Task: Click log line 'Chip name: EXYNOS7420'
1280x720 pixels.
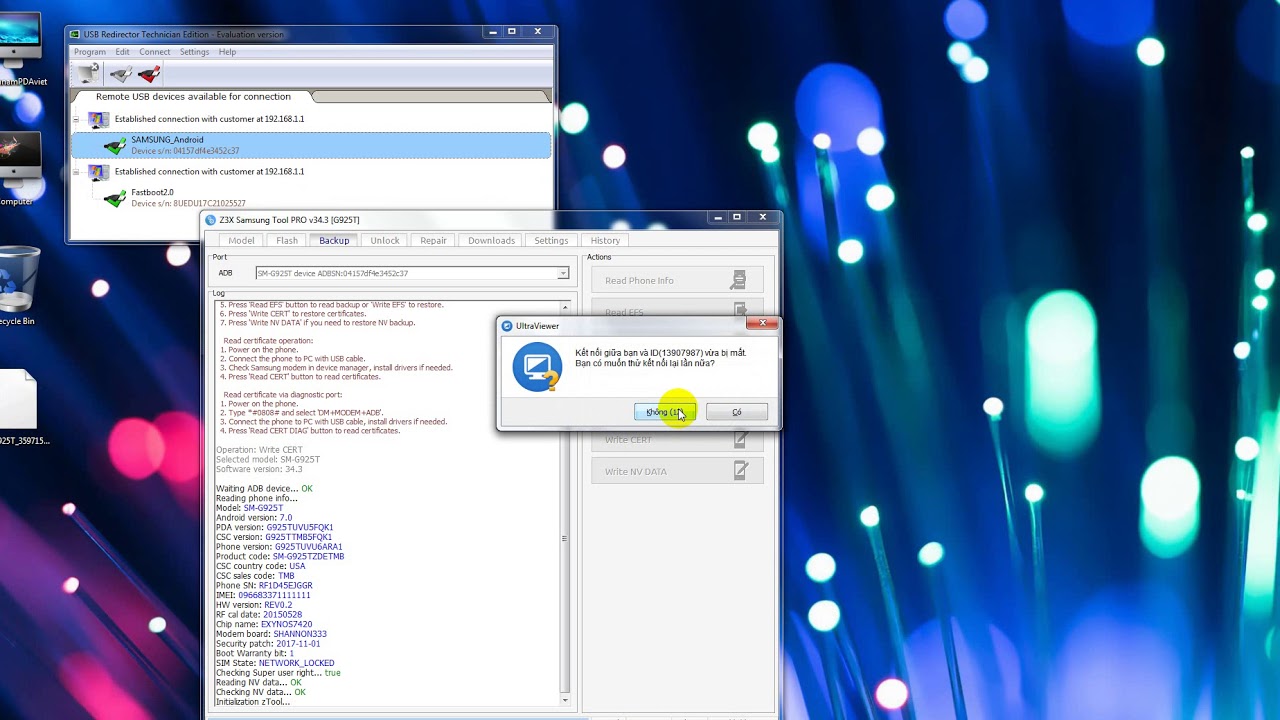Action: click(264, 624)
